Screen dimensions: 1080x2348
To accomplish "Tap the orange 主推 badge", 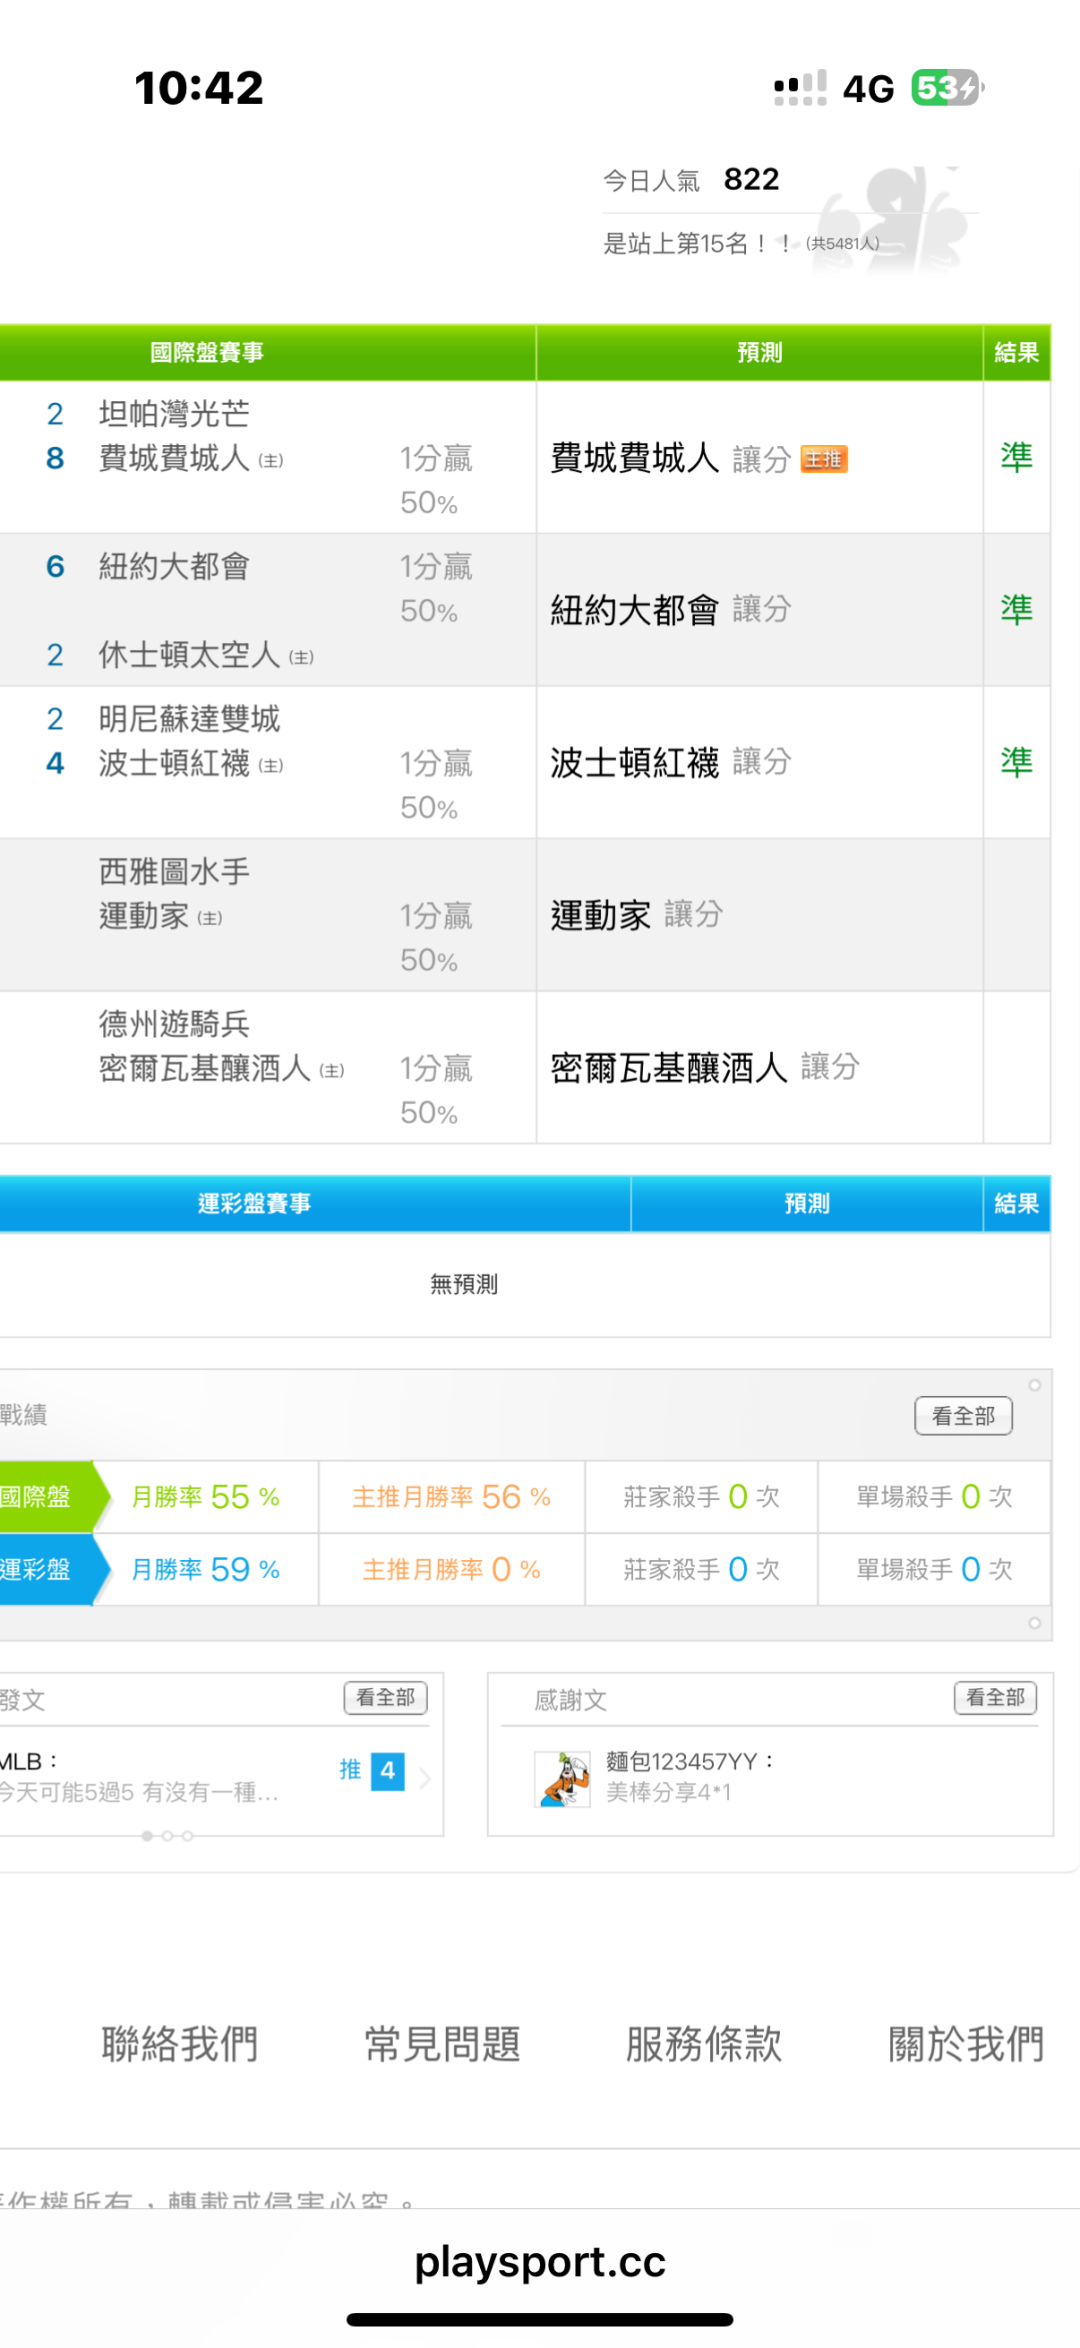I will 824,459.
